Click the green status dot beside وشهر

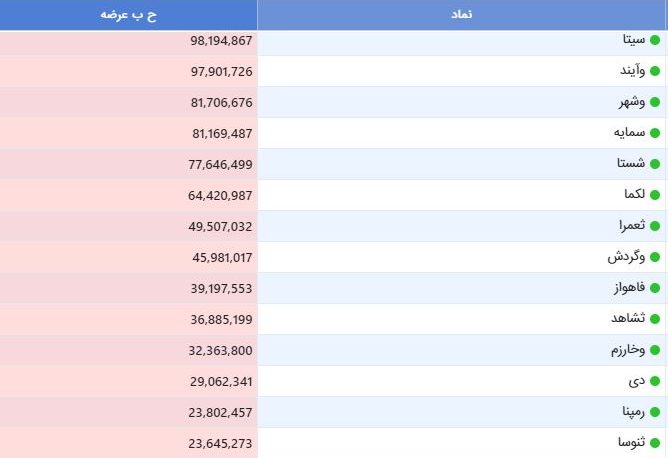655,102
